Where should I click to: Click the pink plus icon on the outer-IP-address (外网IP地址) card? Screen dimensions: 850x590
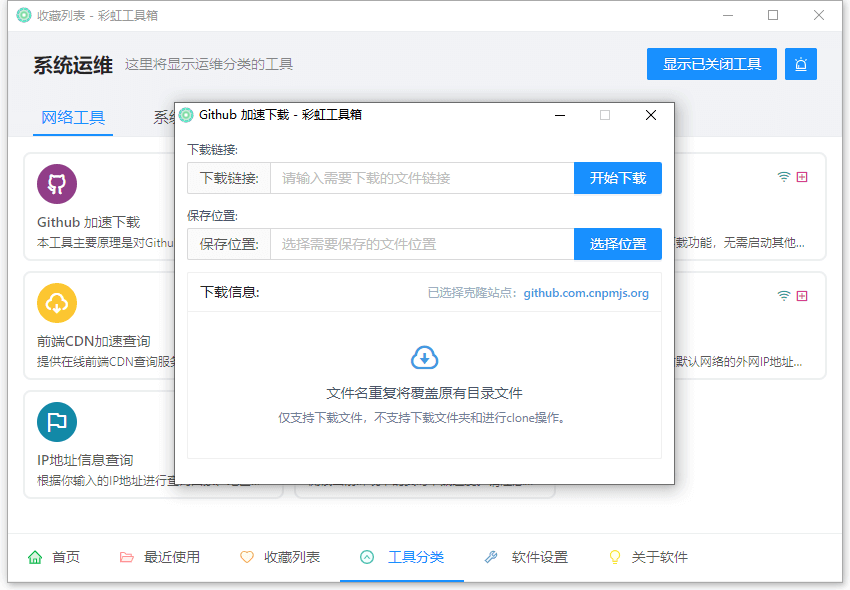802,296
